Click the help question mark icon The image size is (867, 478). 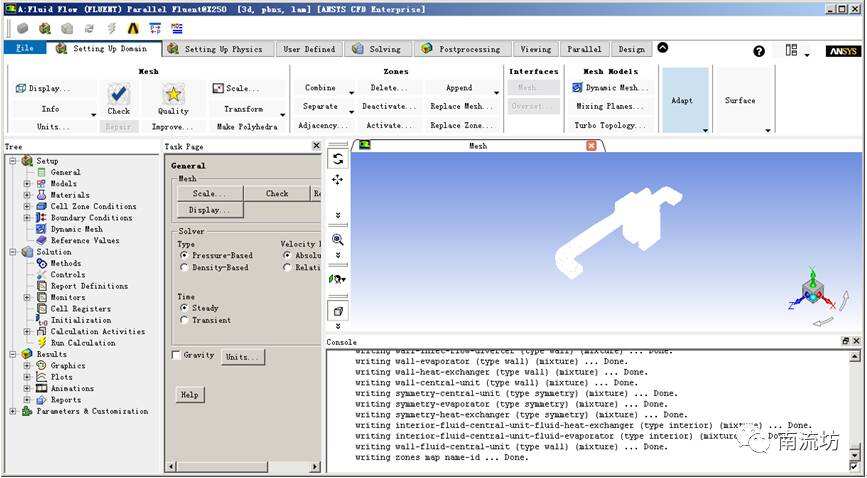point(759,51)
